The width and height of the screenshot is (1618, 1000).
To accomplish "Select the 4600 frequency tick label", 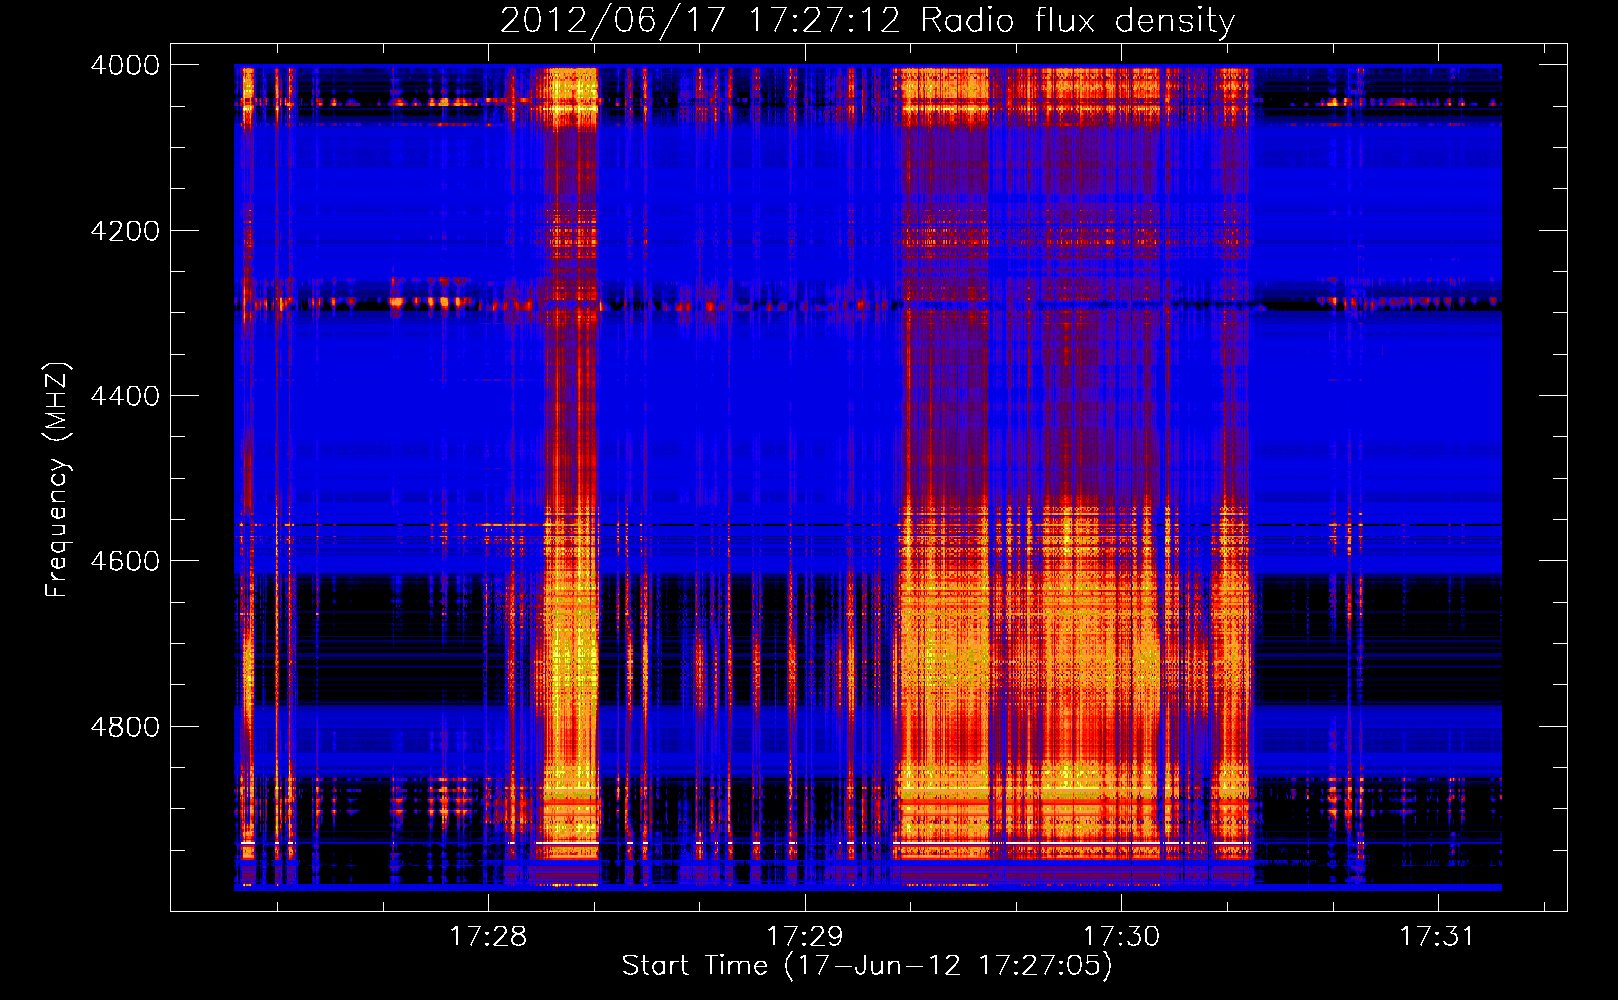I will point(125,561).
